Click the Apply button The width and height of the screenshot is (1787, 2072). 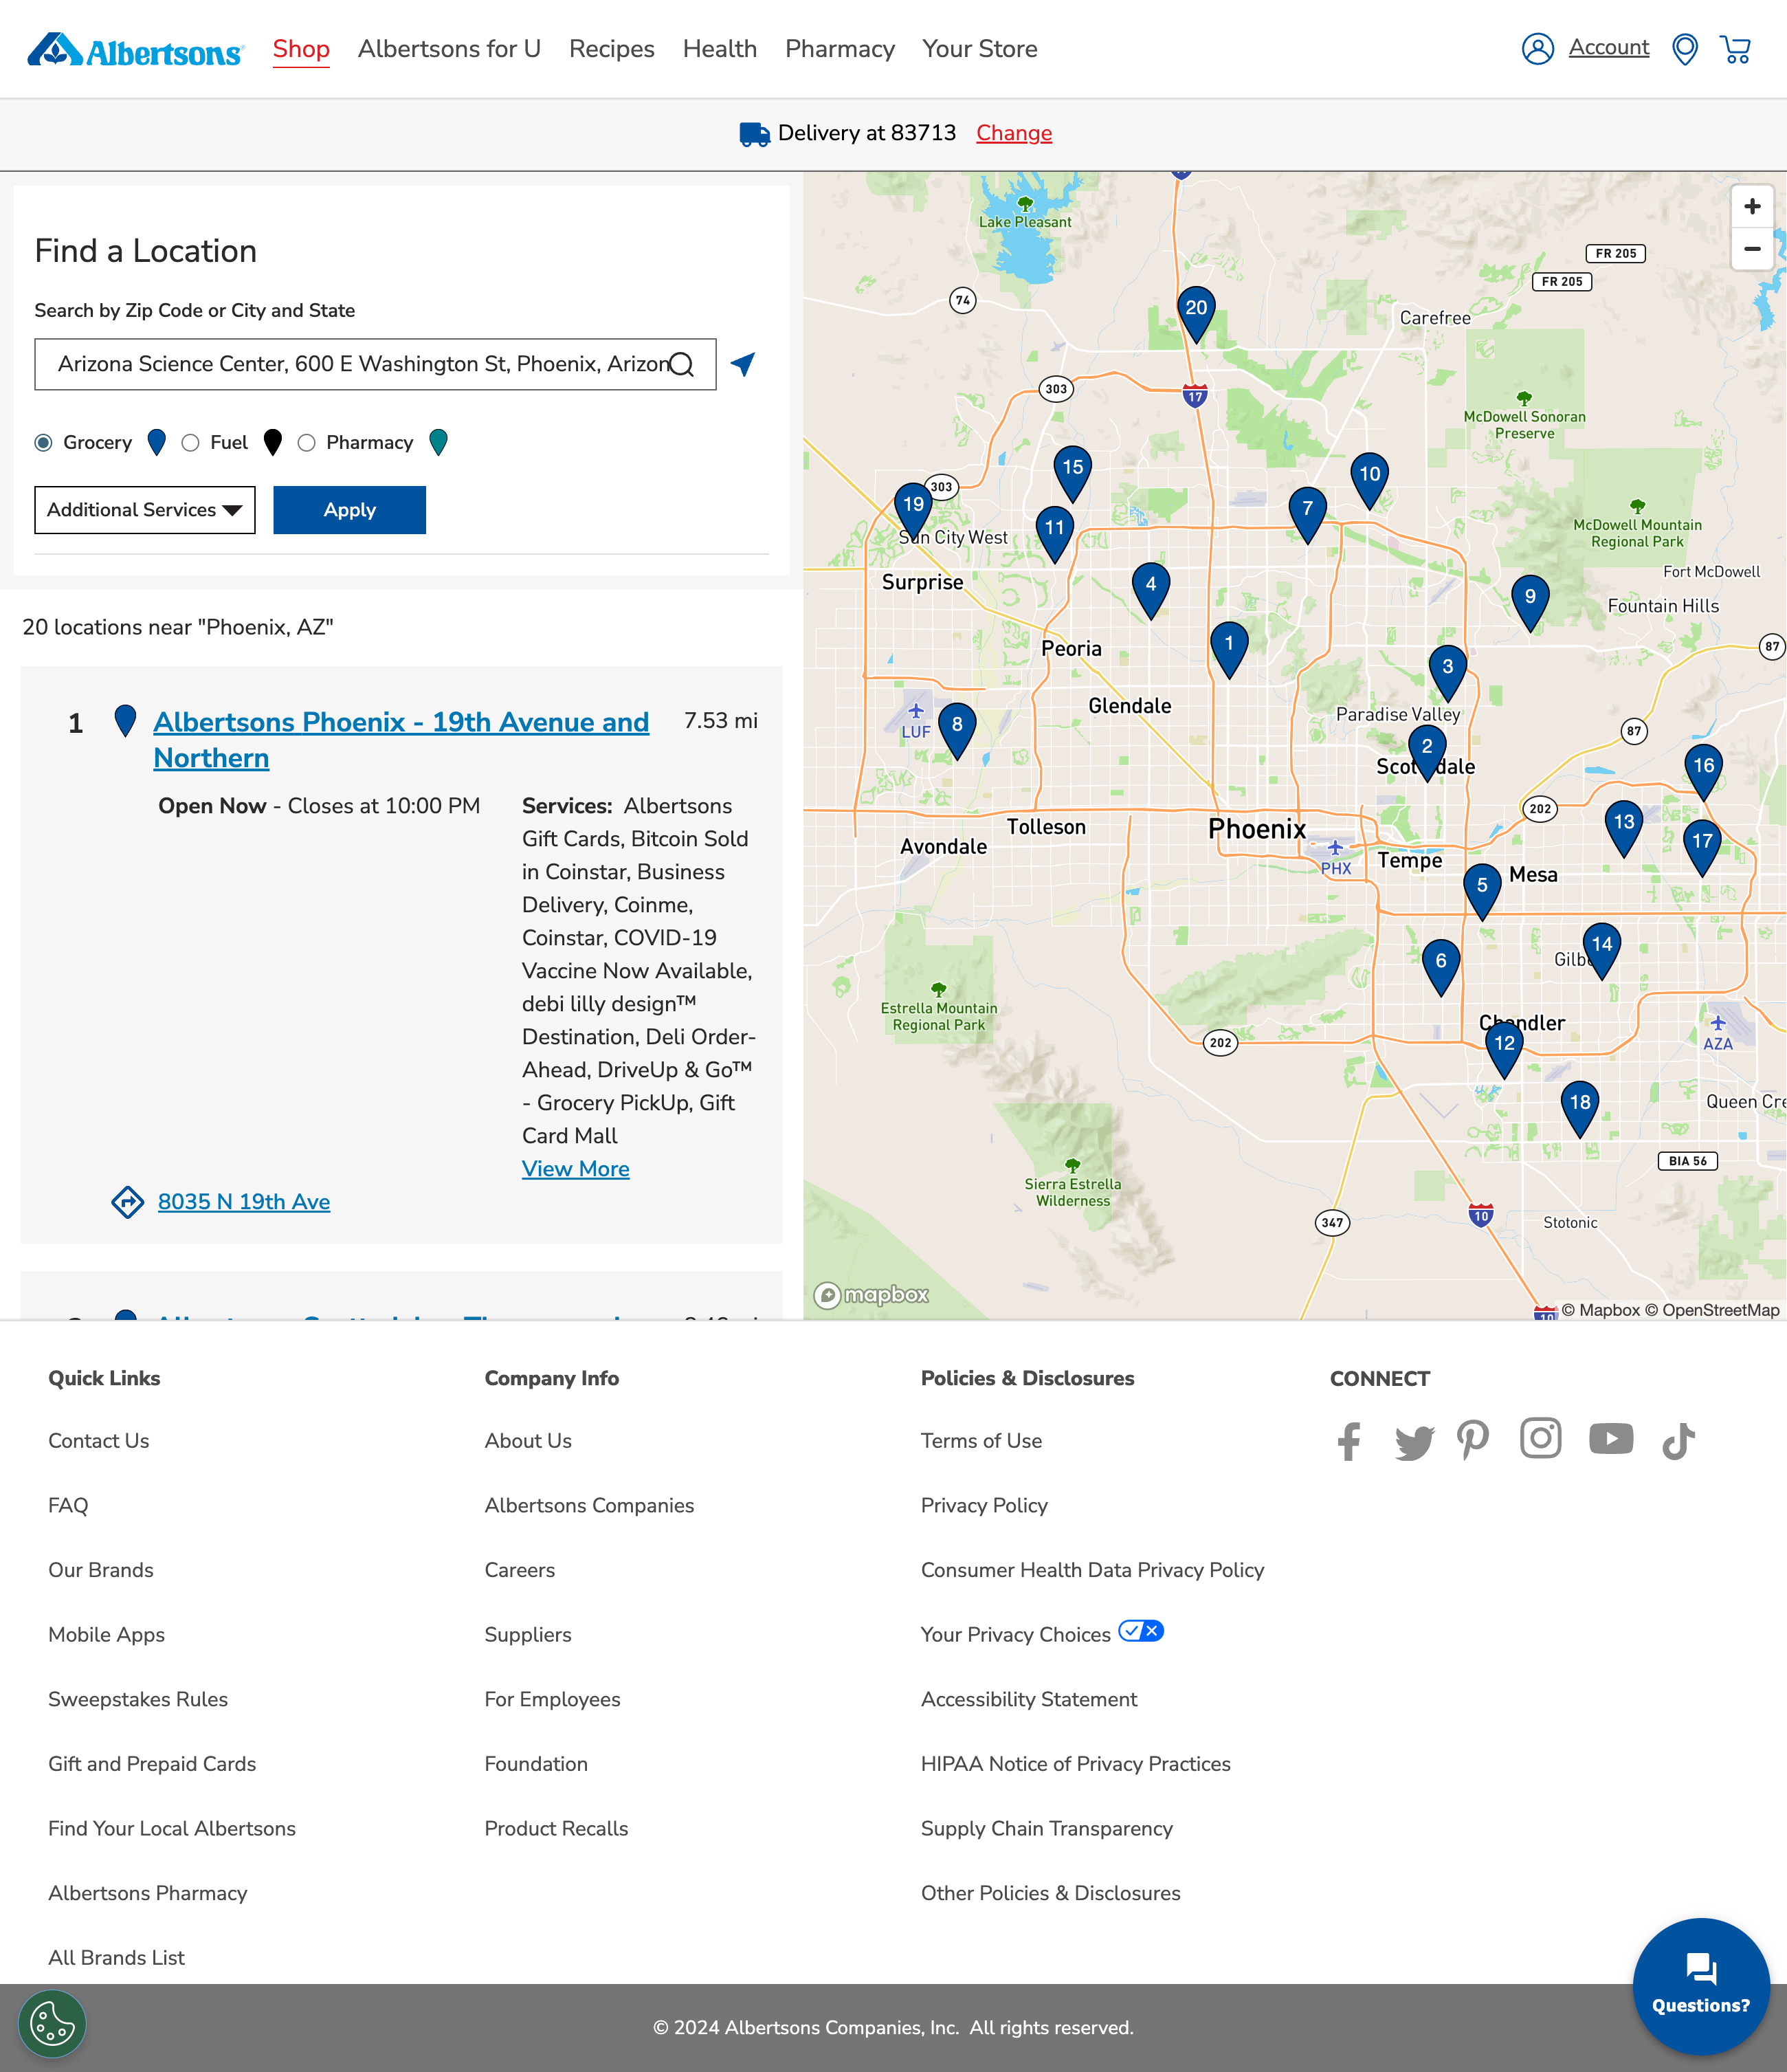tap(349, 510)
